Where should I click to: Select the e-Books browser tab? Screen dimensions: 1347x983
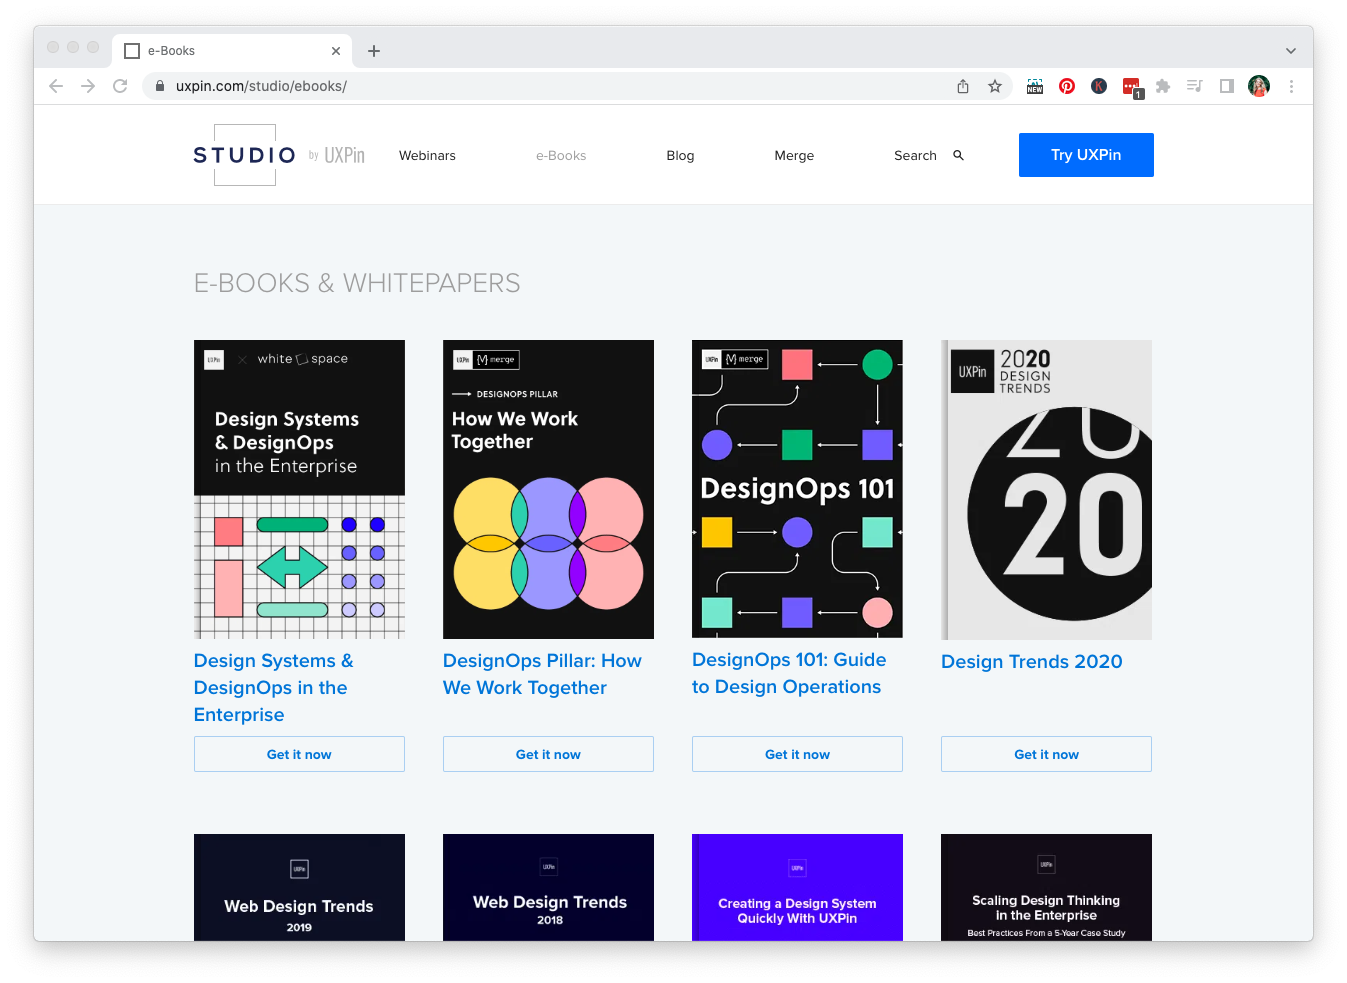click(232, 51)
